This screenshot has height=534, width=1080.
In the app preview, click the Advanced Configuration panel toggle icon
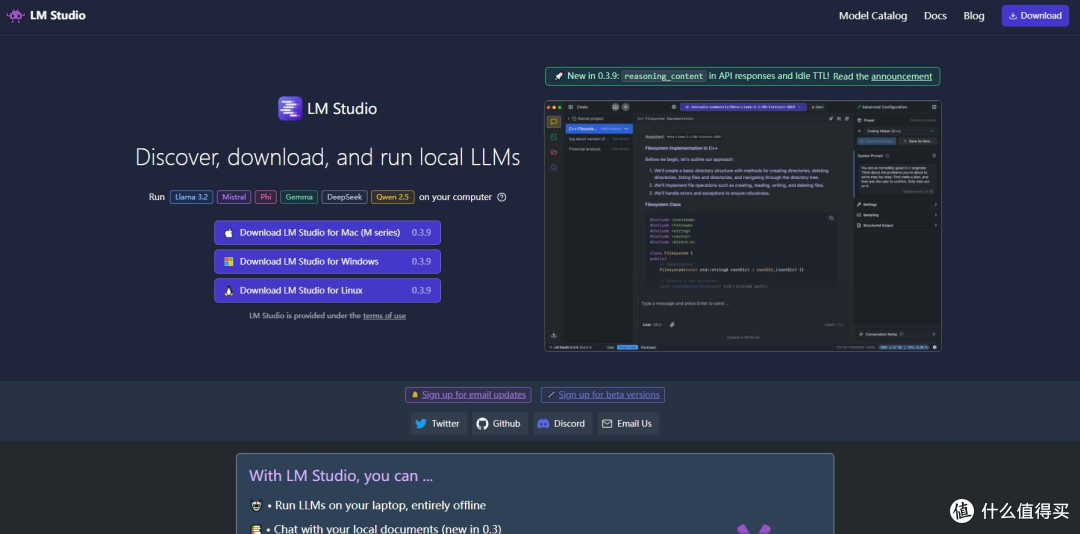pos(934,107)
